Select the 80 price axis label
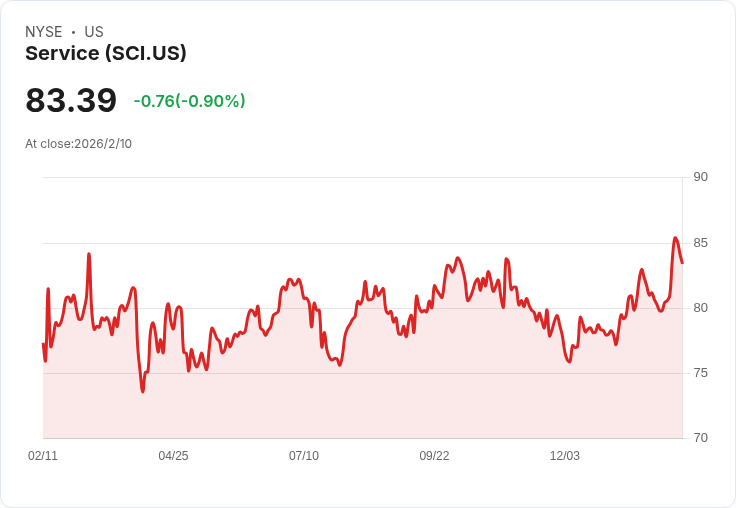Image resolution: width=736 pixels, height=508 pixels. coord(700,308)
